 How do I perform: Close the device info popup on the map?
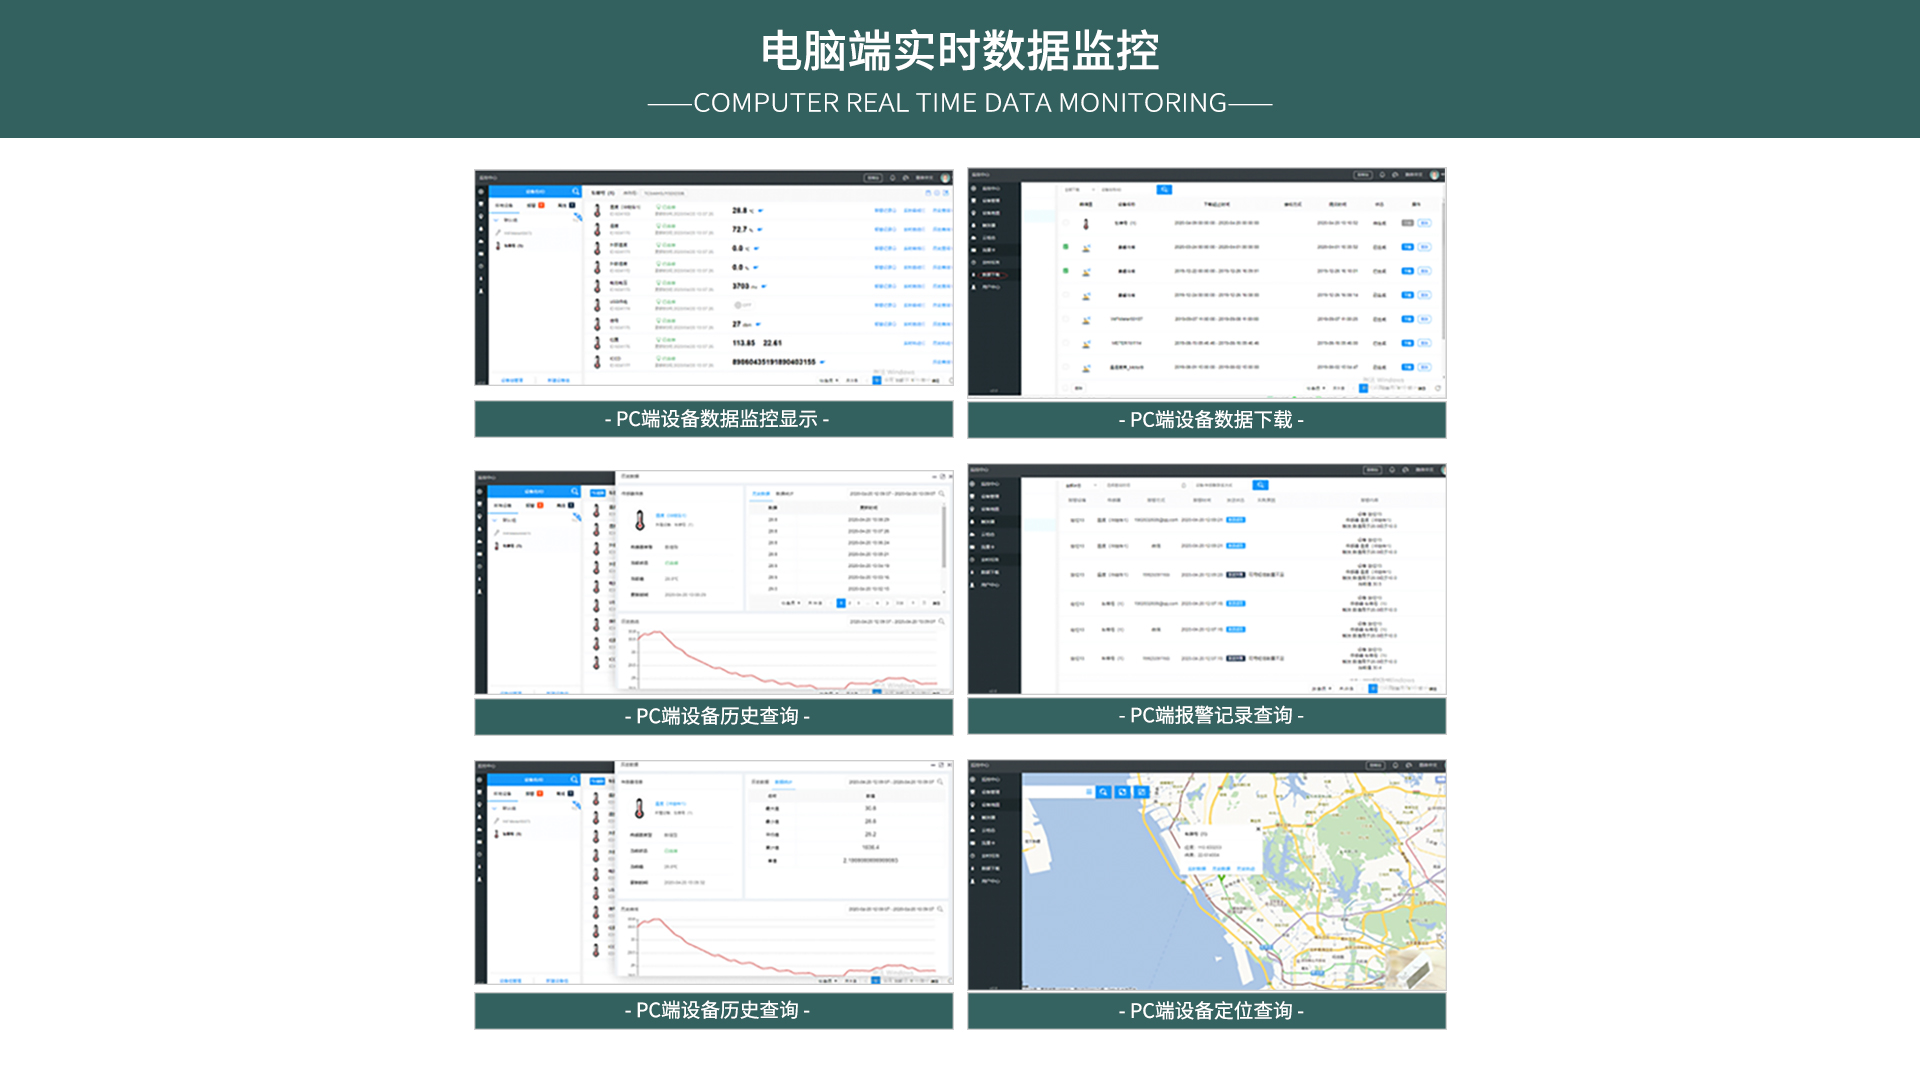tap(1258, 829)
